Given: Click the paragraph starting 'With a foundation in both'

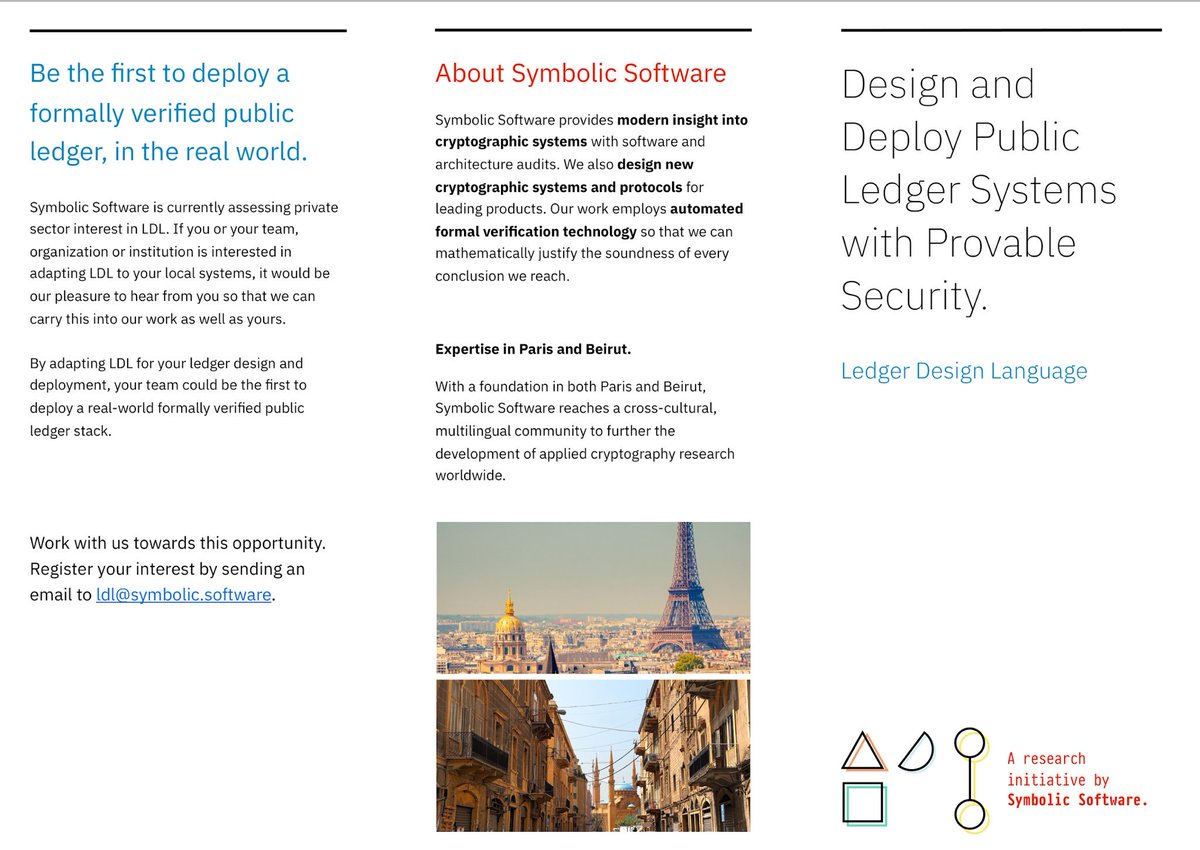Looking at the screenshot, I should 585,430.
